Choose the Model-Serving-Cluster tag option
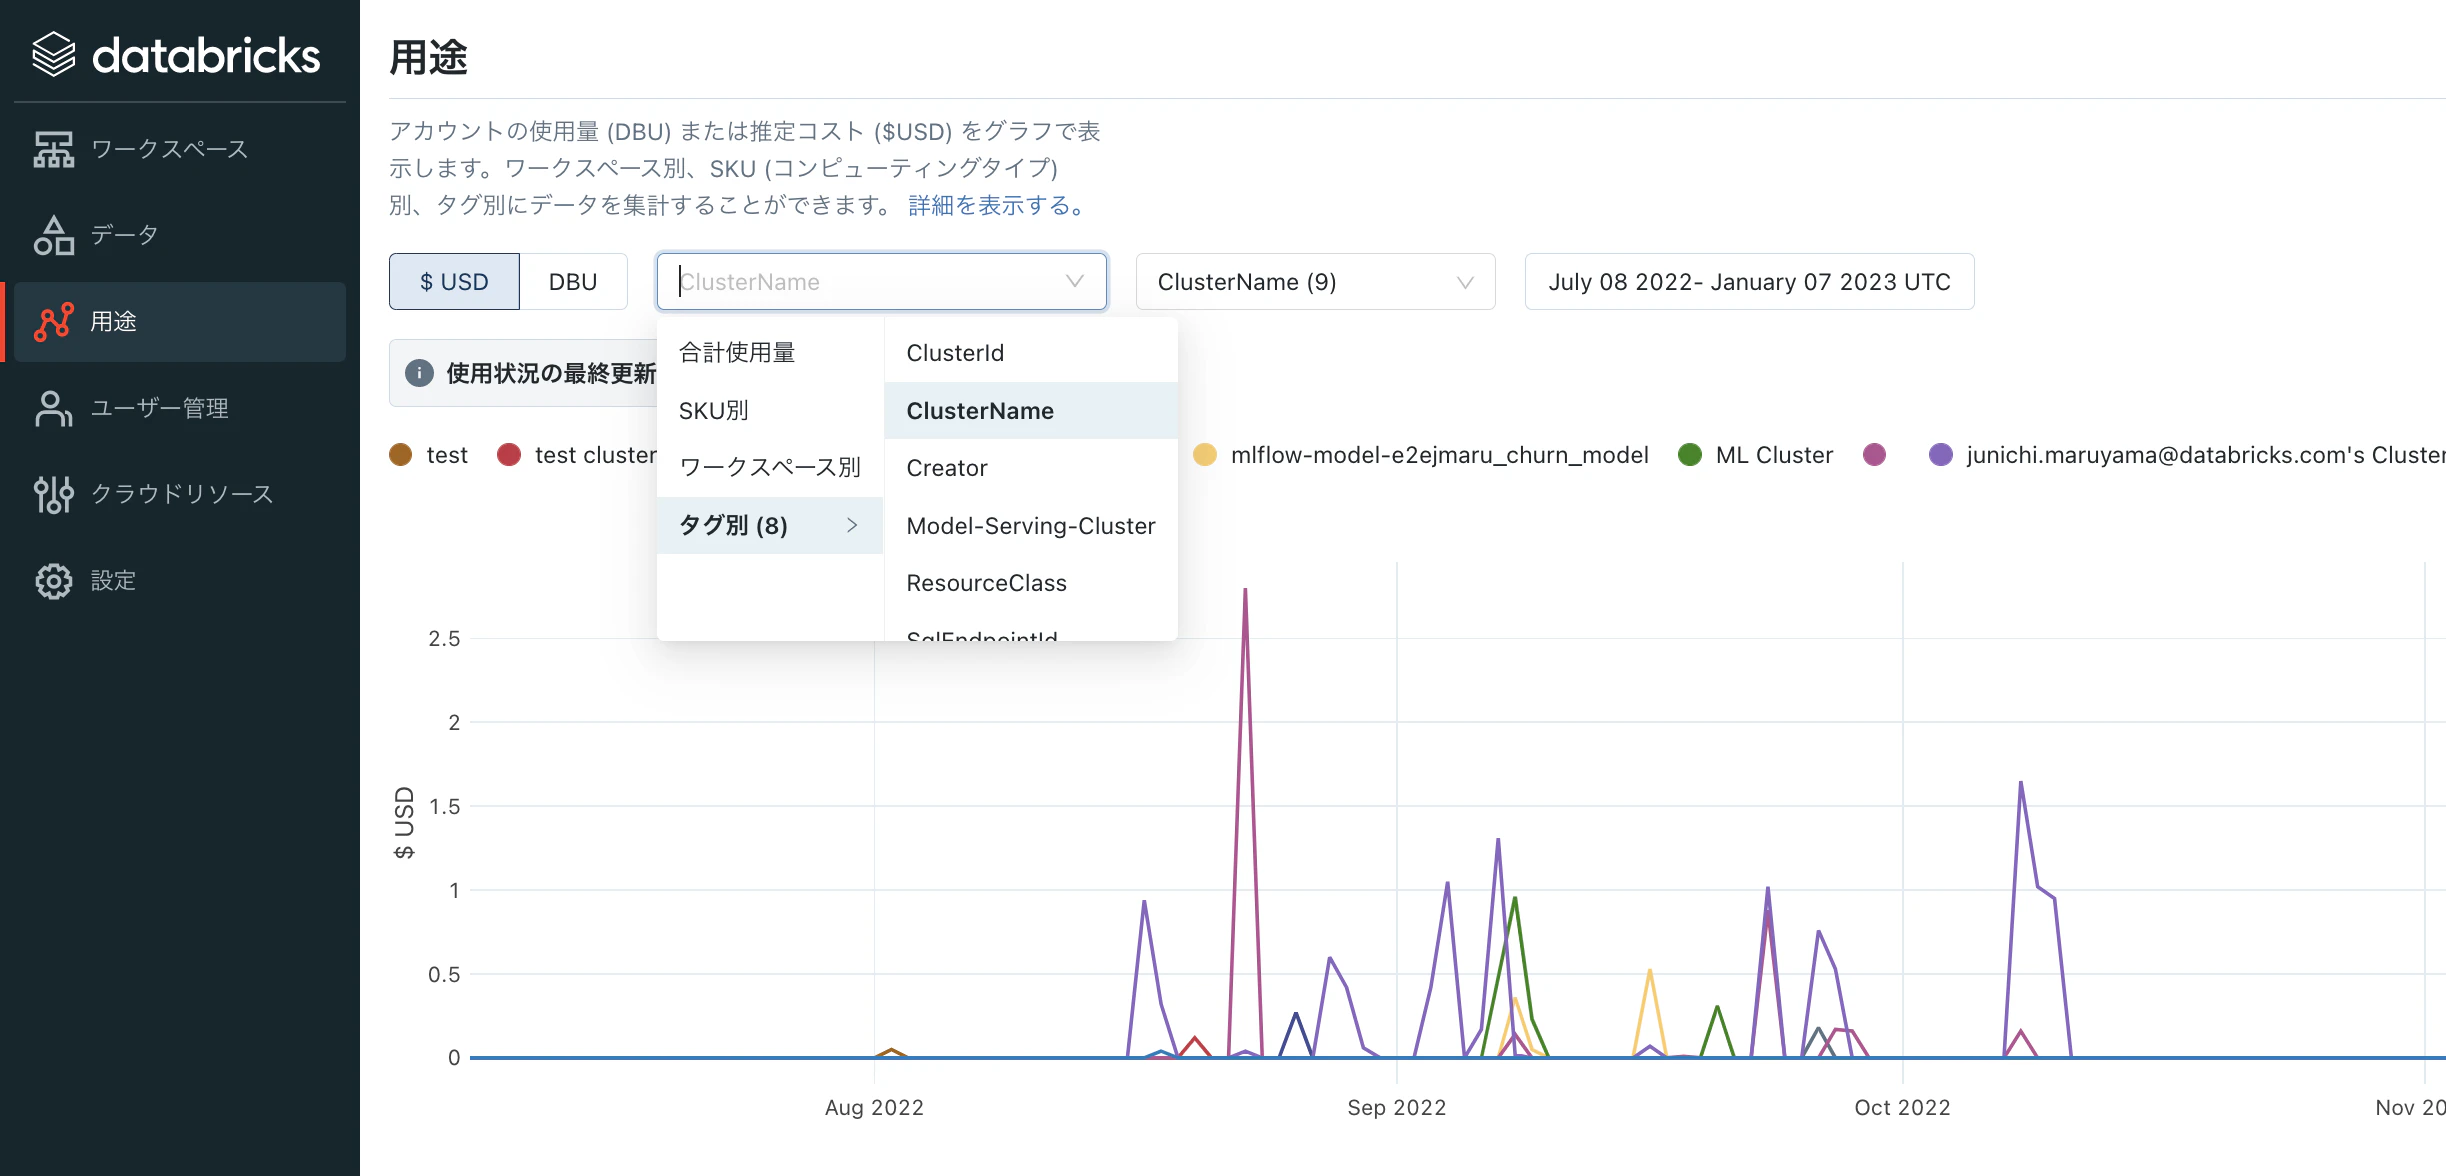This screenshot has width=2446, height=1176. pos(1031,526)
